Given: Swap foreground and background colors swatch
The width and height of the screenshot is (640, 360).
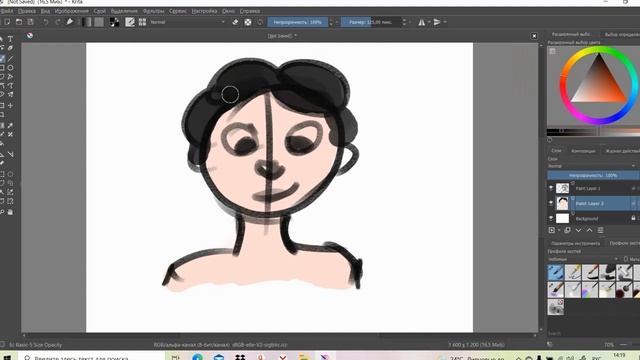Looking at the screenshot, I should pyautogui.click(x=115, y=22).
